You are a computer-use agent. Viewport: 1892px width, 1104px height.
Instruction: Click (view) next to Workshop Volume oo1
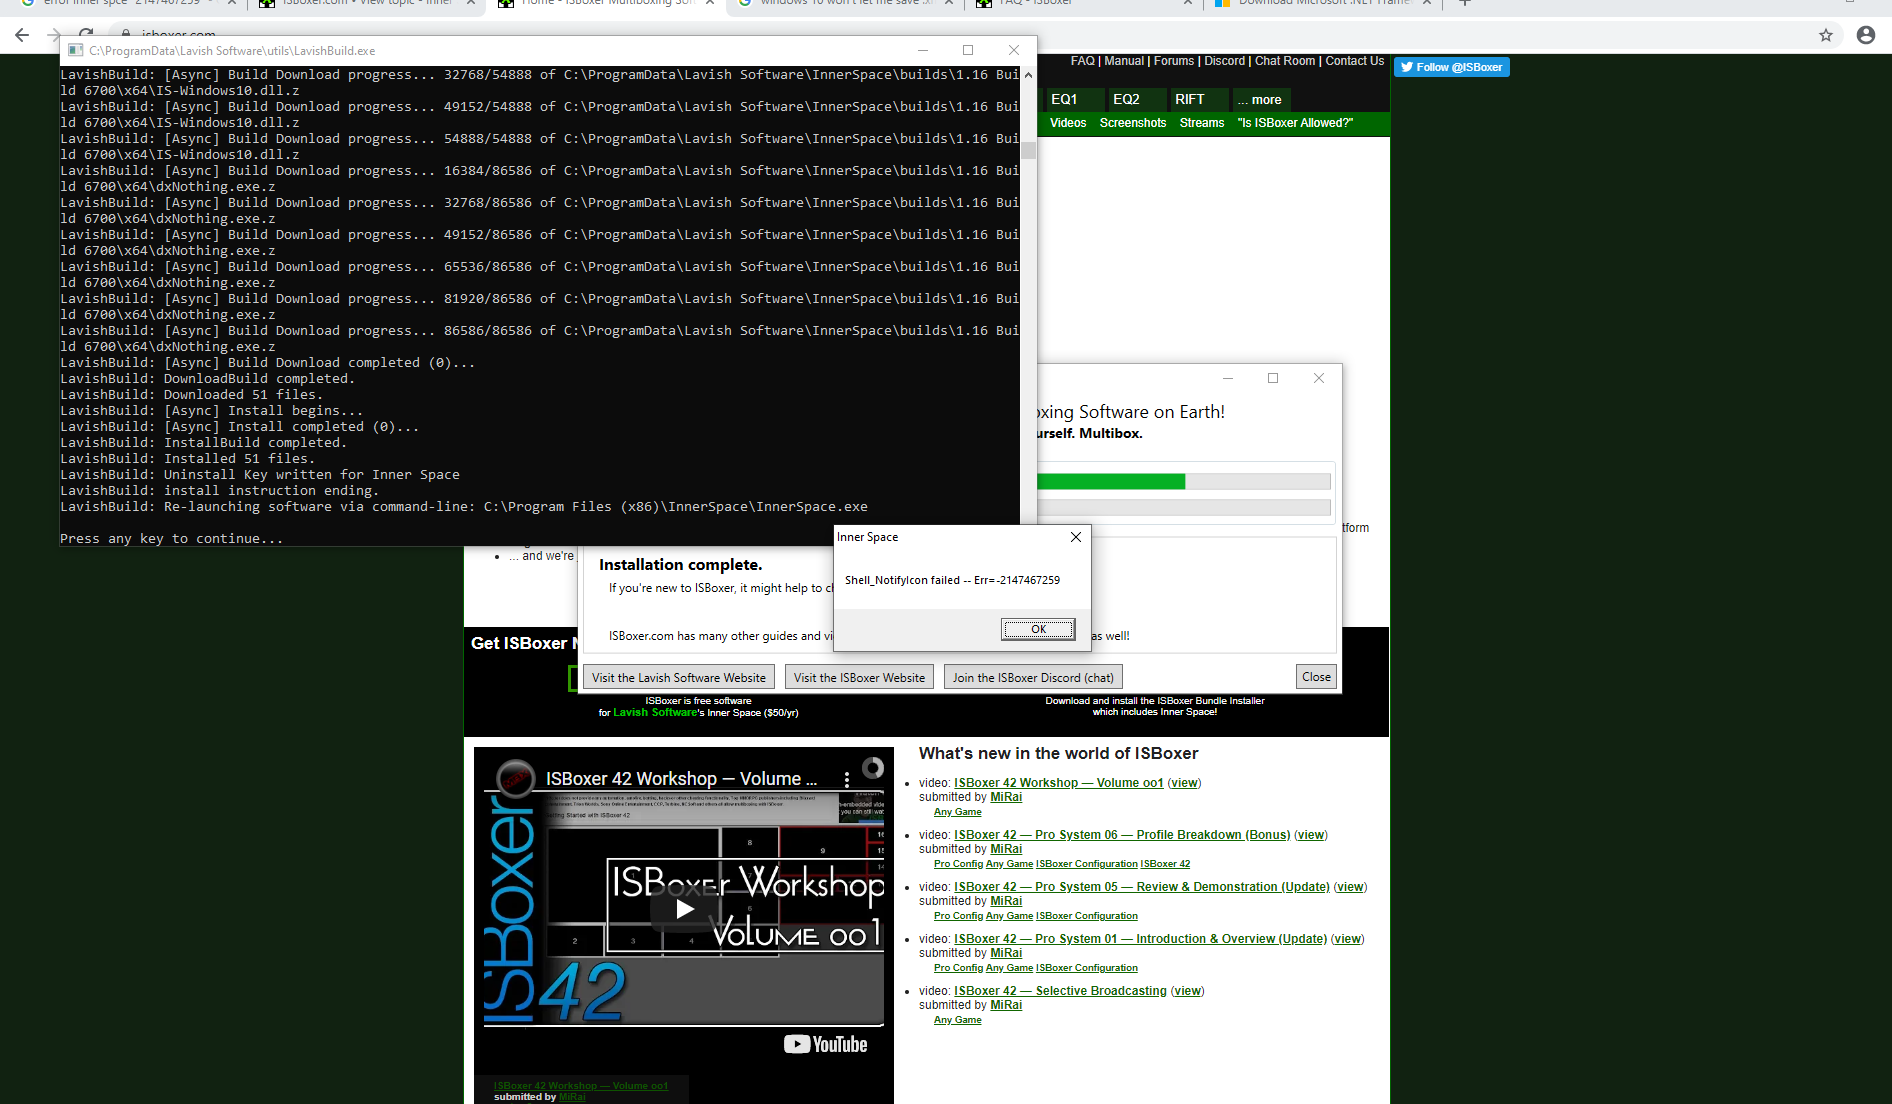click(x=1184, y=783)
